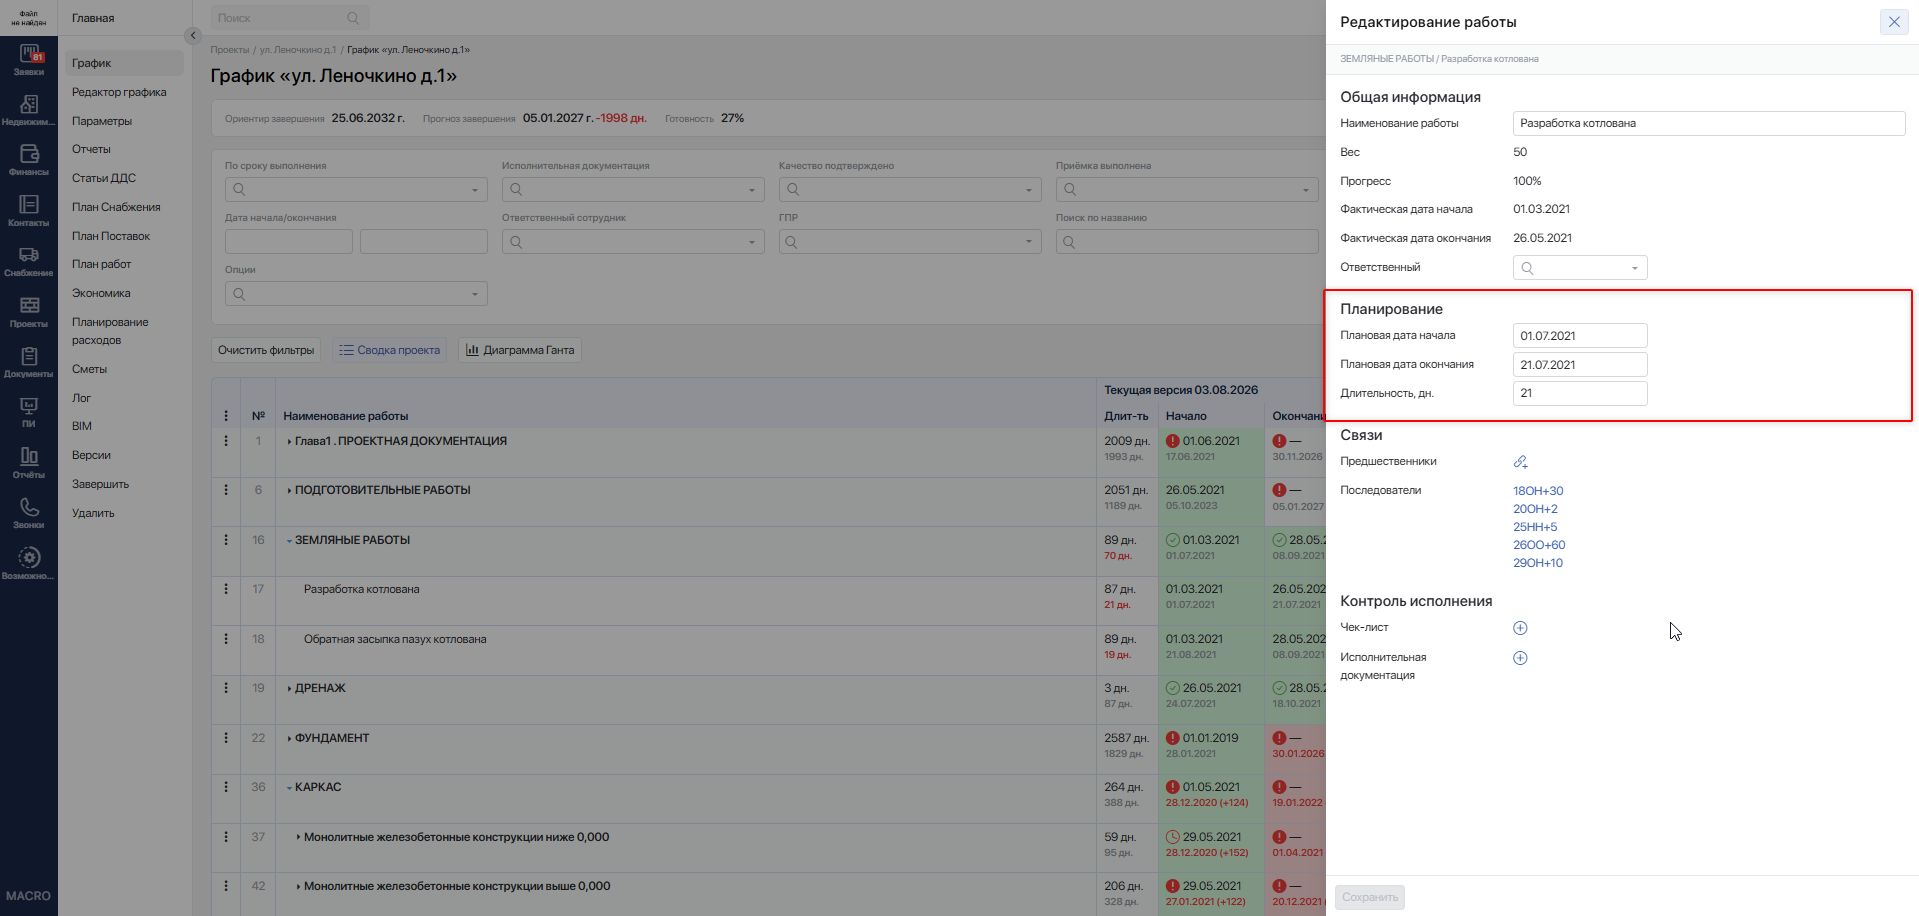Screen dimensions: 1919x916
Task: Add Исполнительная документация with plus icon
Action: coord(1520,658)
